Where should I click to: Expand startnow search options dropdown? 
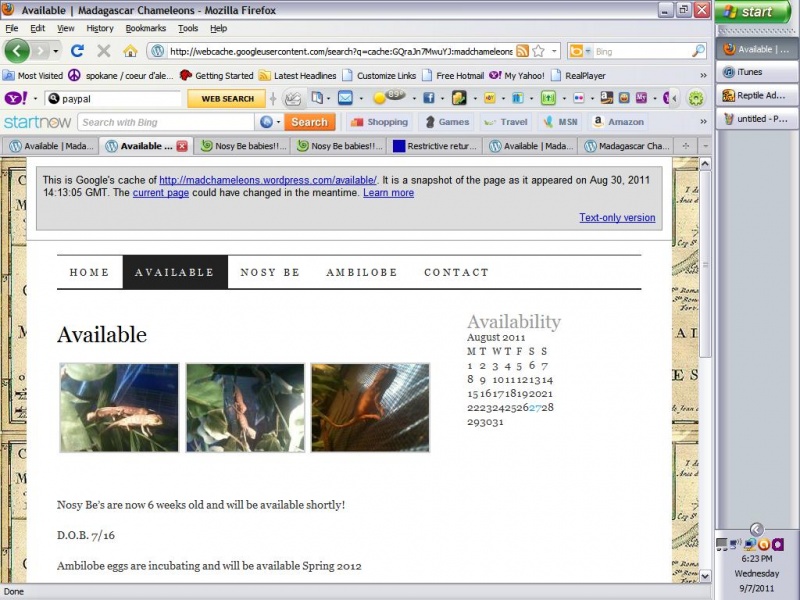[278, 122]
